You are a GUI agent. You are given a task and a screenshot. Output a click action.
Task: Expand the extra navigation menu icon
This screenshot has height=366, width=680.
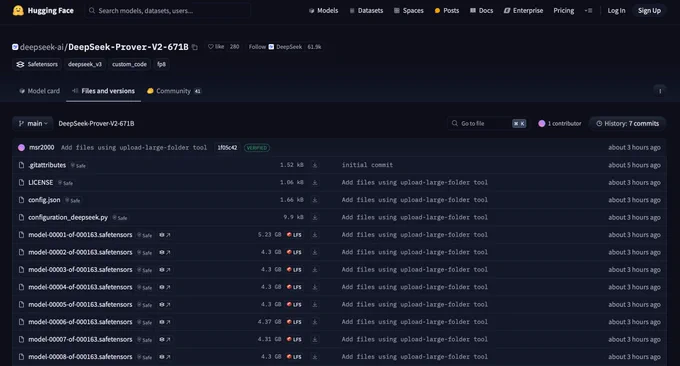click(x=588, y=10)
